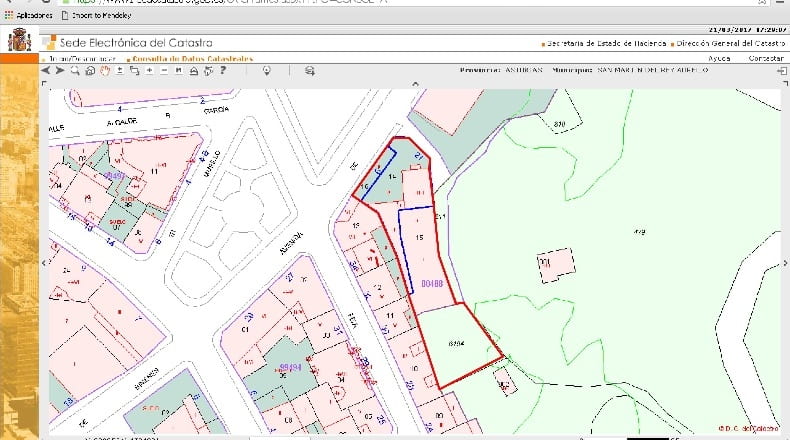Screen dimensions: 790x440
Task: Open Dirección General del Catastro link
Action: click(x=731, y=44)
